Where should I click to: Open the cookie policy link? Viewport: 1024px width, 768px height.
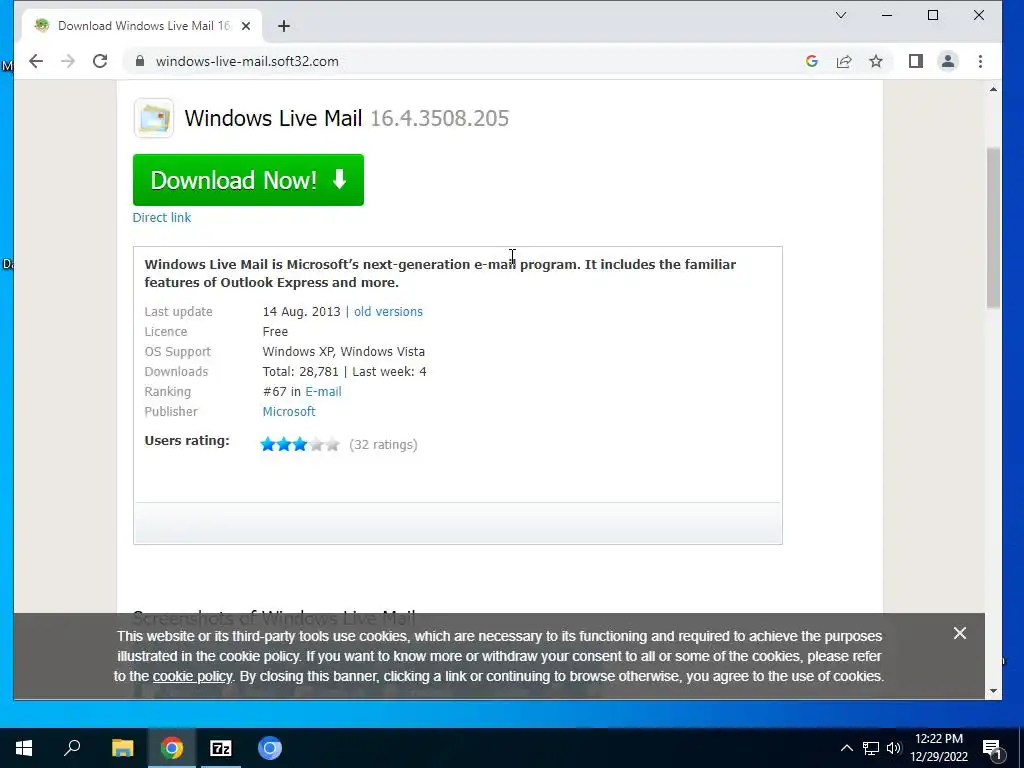pyautogui.click(x=192, y=677)
